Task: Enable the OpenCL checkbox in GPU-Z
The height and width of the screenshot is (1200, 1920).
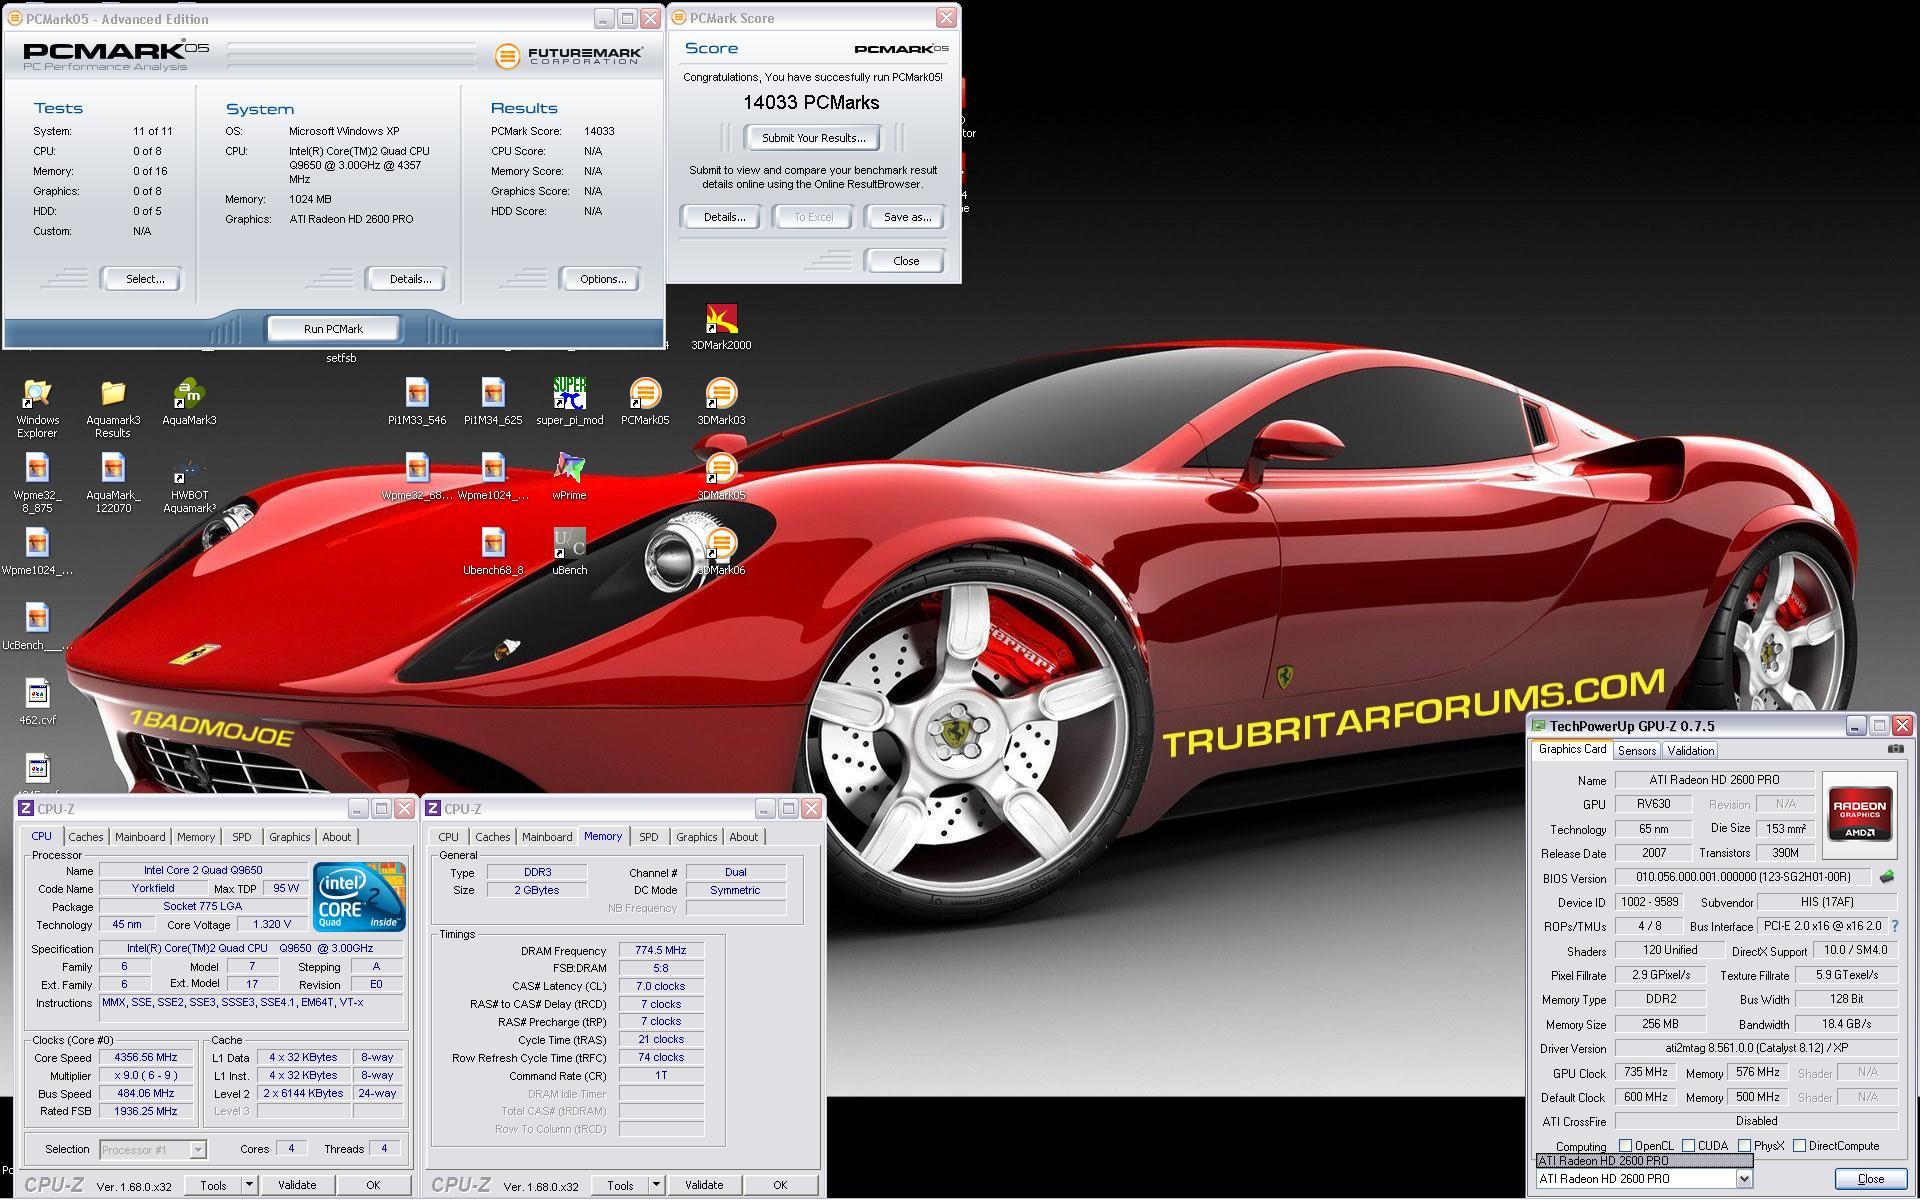Action: coord(1626,1146)
